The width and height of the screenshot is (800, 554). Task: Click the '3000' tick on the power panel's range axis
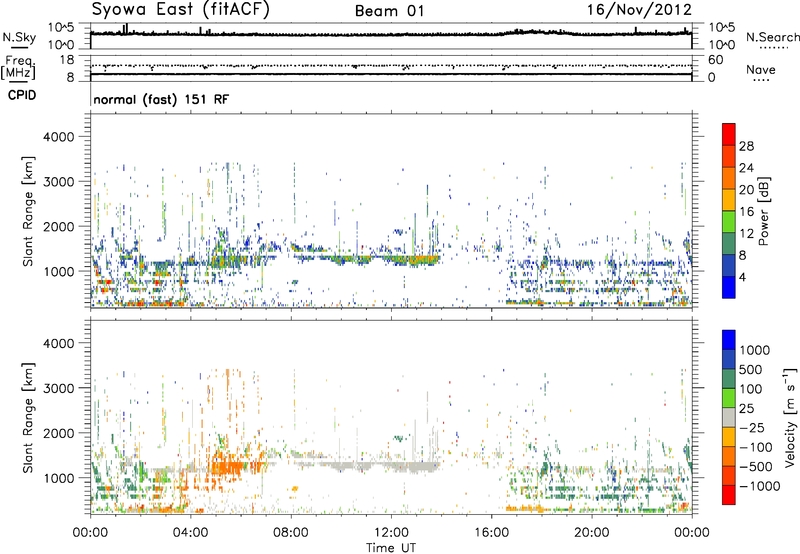tap(58, 182)
